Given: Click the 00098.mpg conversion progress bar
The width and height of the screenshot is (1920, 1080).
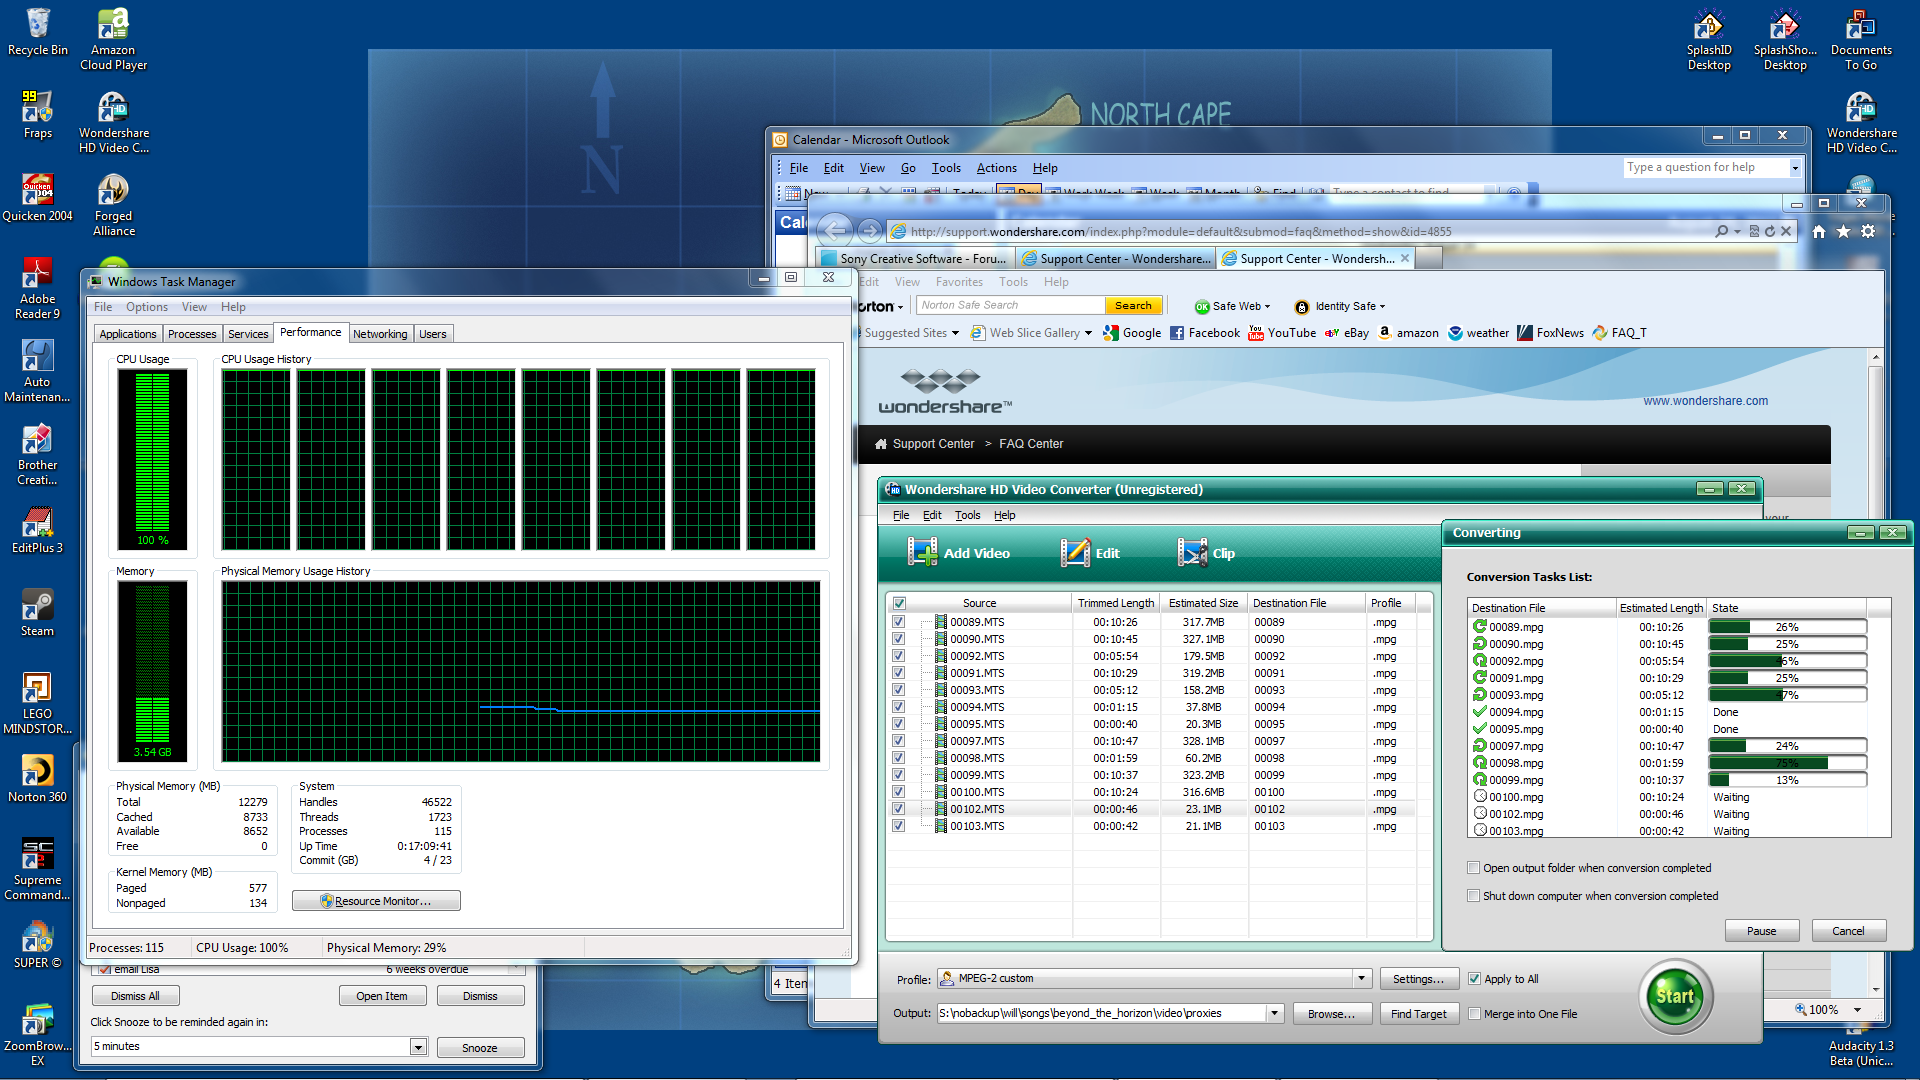Looking at the screenshot, I should pyautogui.click(x=1787, y=763).
